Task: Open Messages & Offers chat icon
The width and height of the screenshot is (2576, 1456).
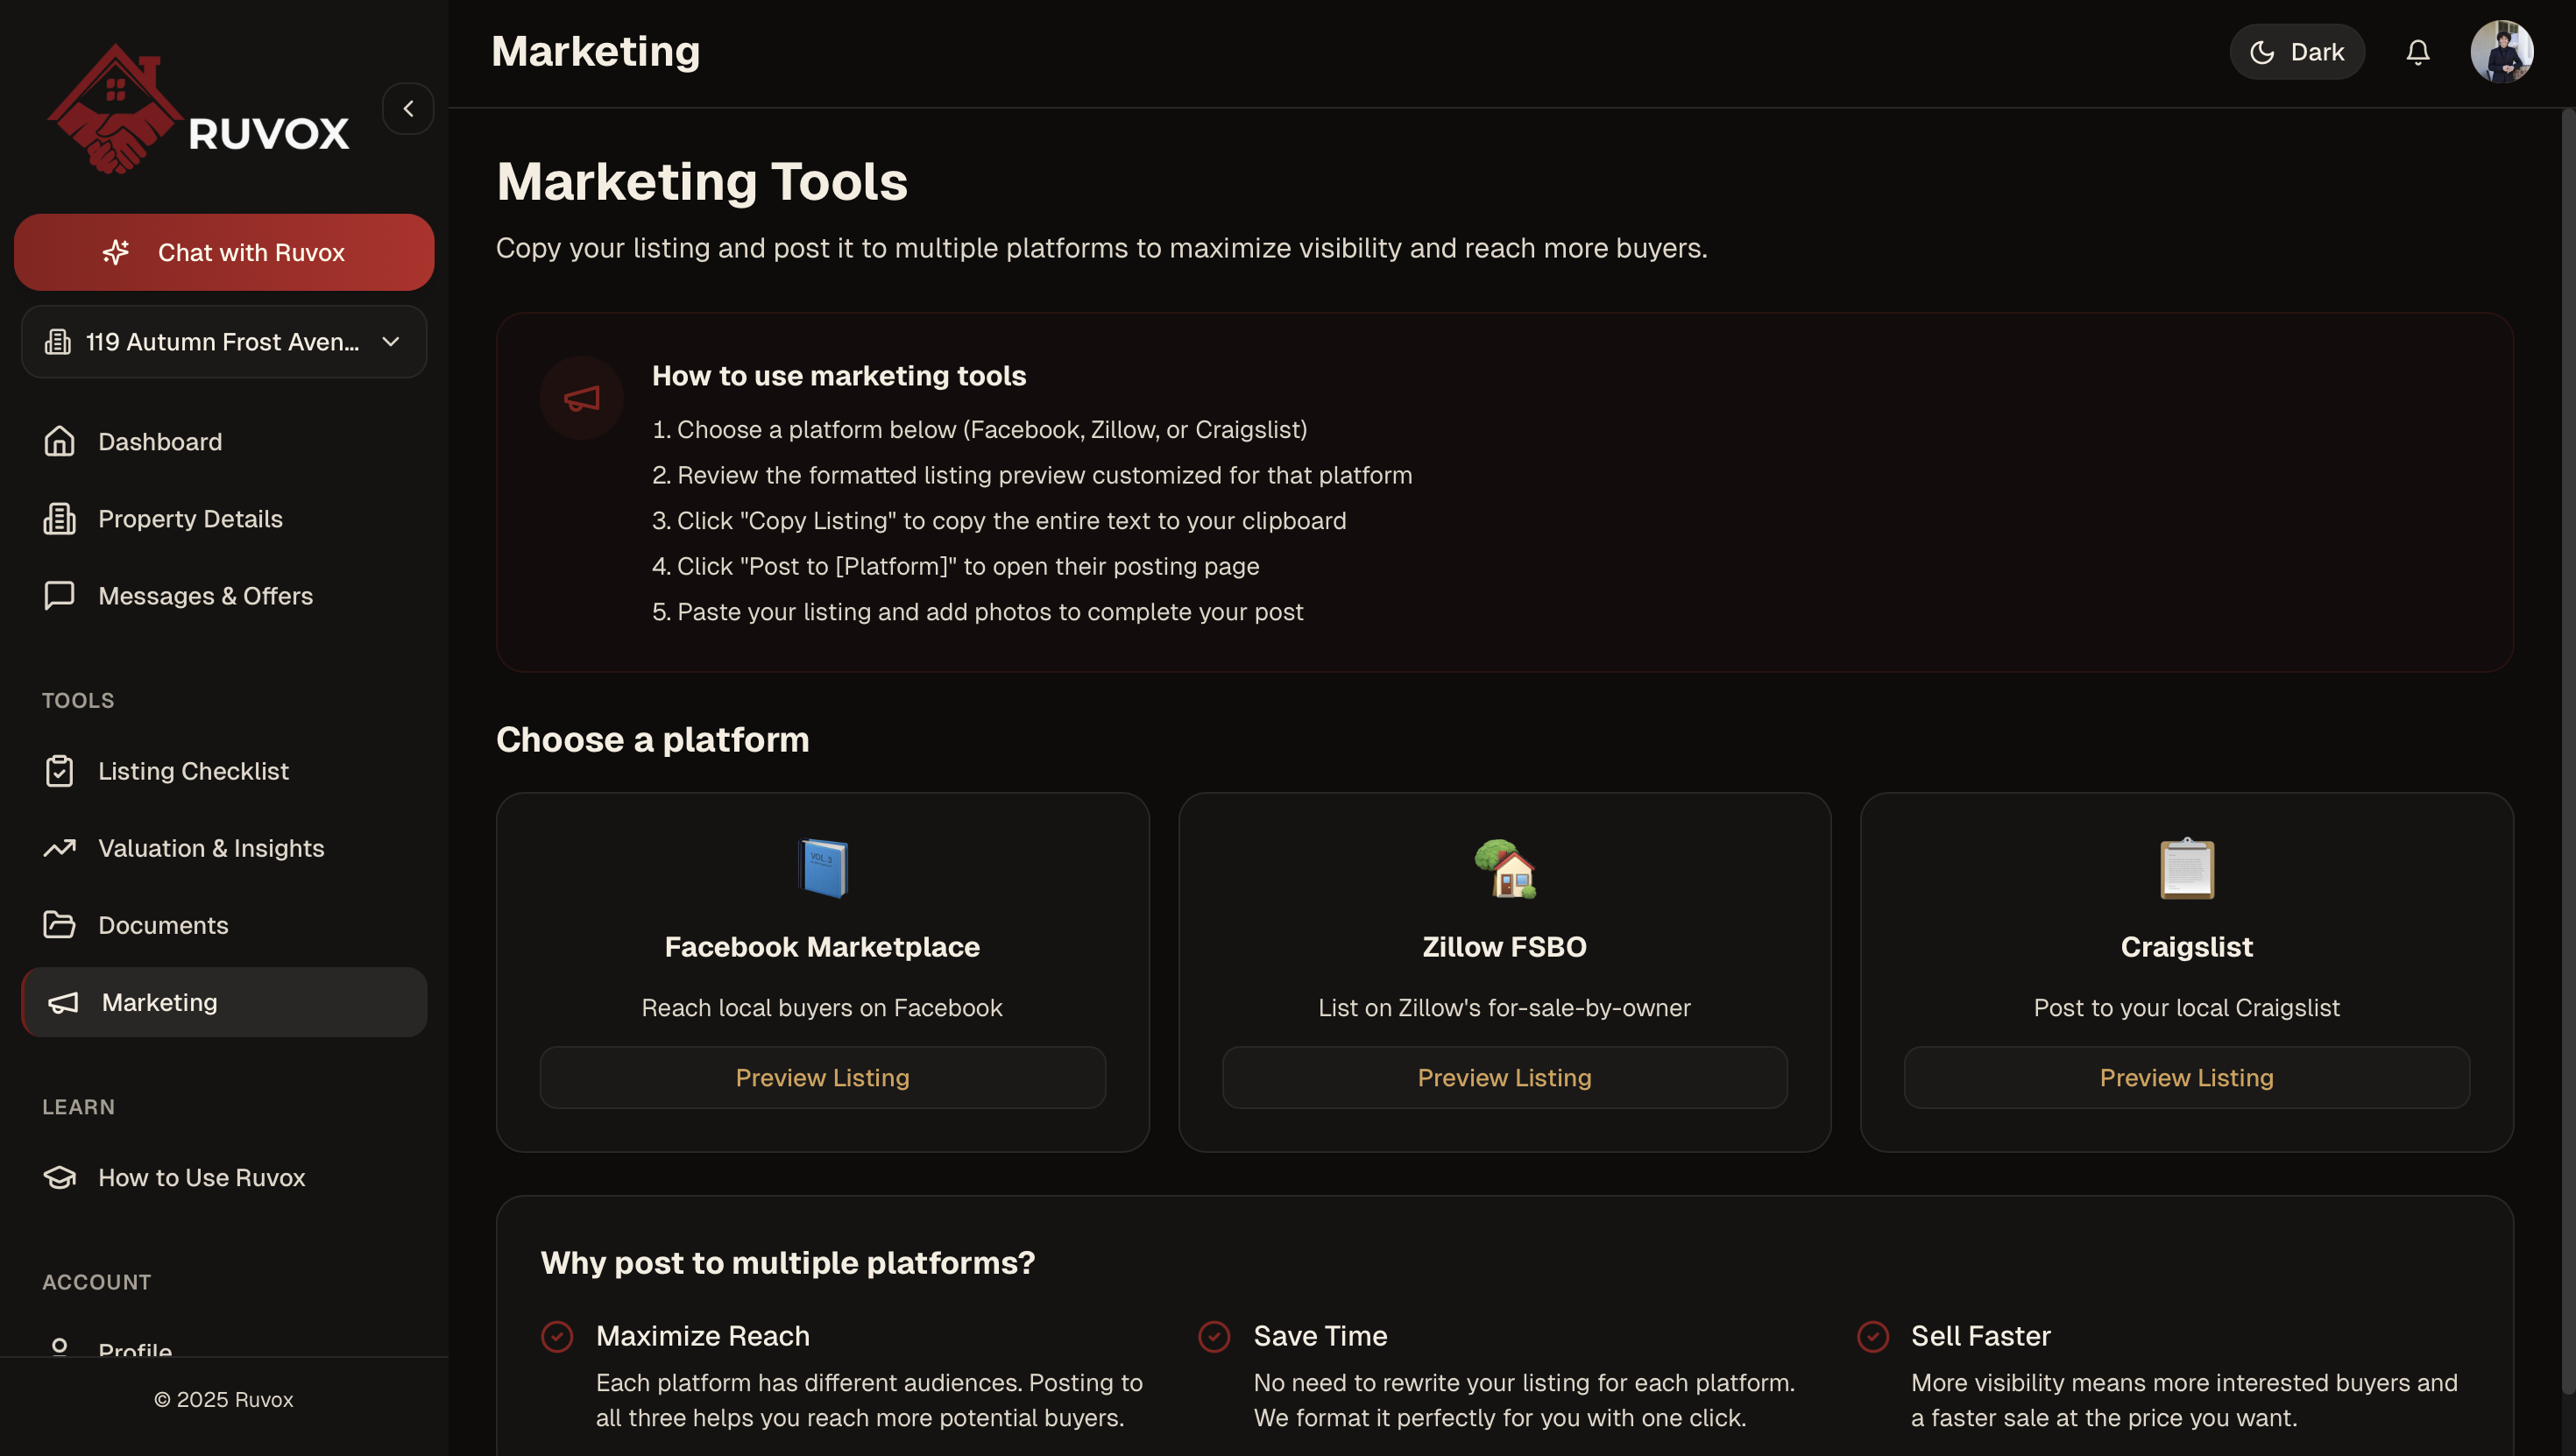Action: [x=60, y=595]
